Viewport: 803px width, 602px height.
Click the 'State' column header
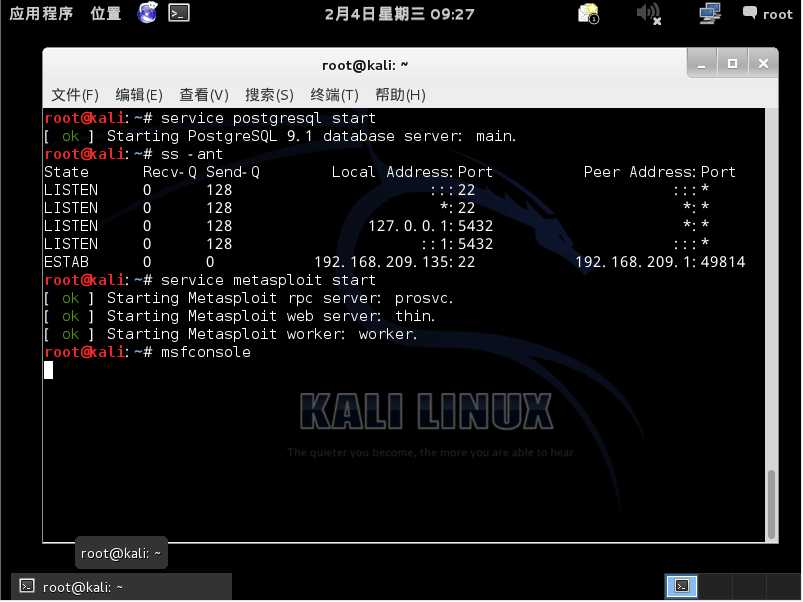[x=66, y=172]
